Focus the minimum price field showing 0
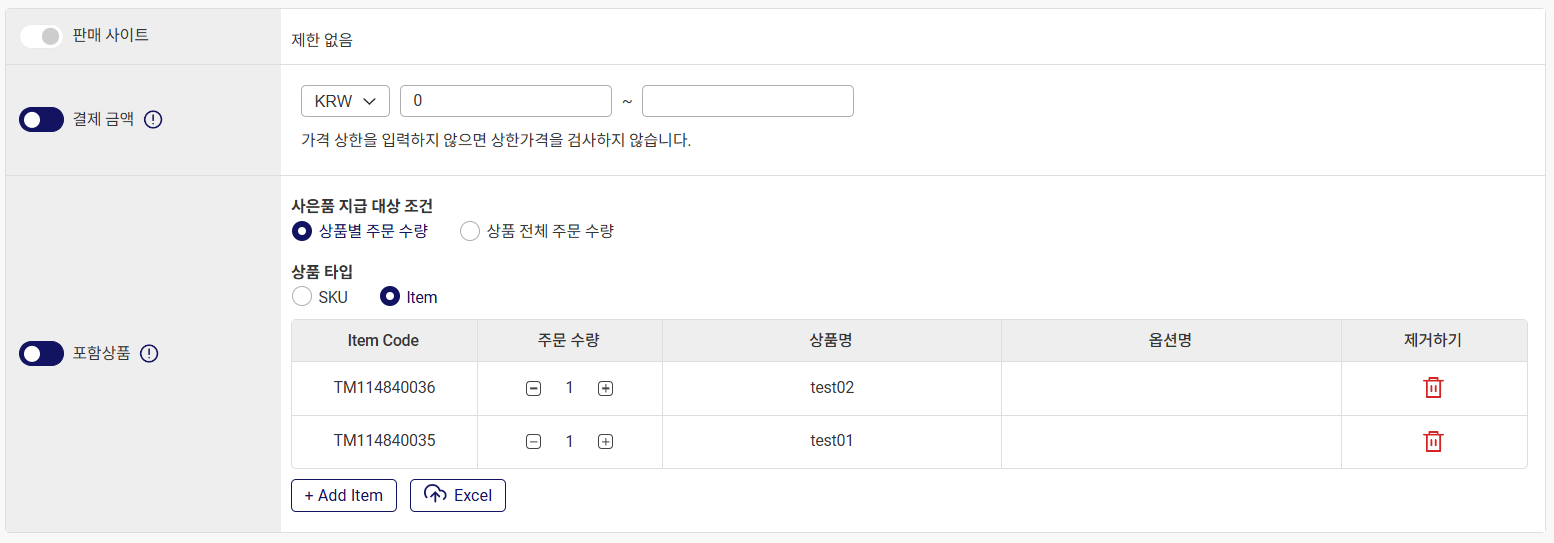 [506, 101]
